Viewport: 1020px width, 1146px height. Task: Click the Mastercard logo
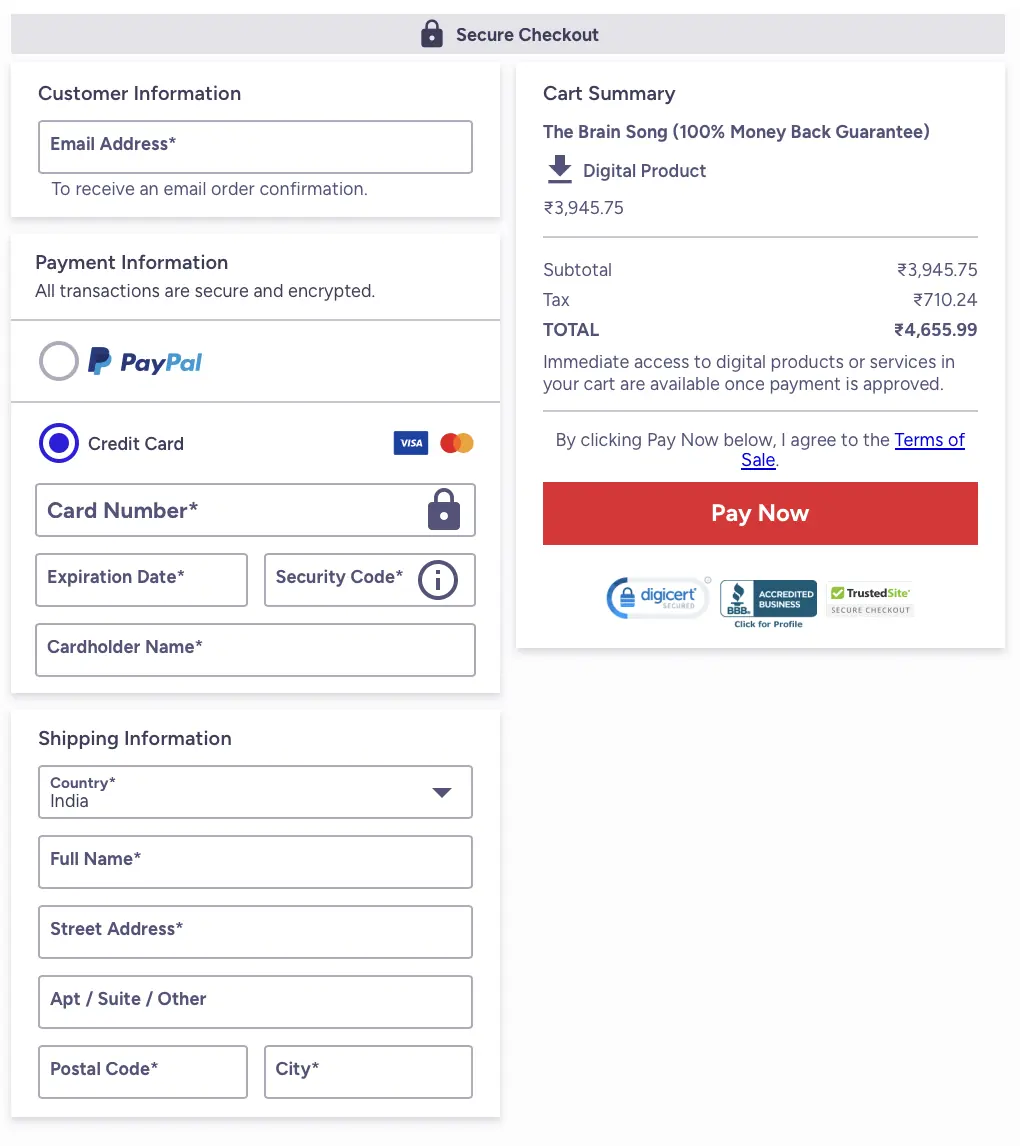point(457,443)
